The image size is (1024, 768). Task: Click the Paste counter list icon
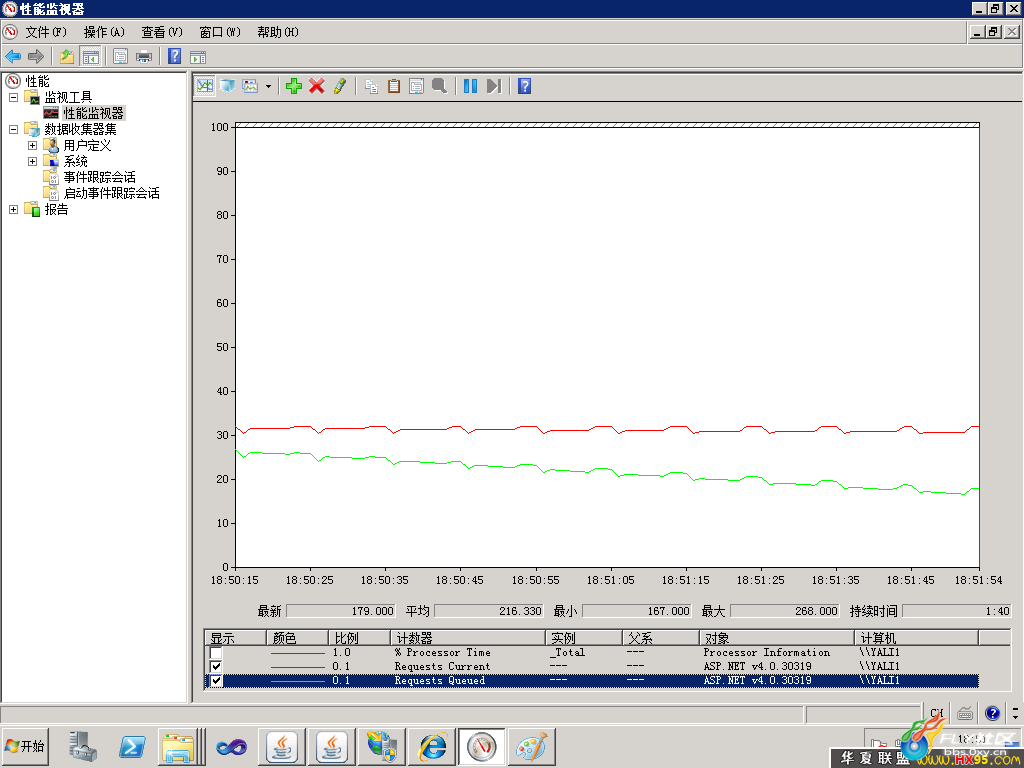394,86
